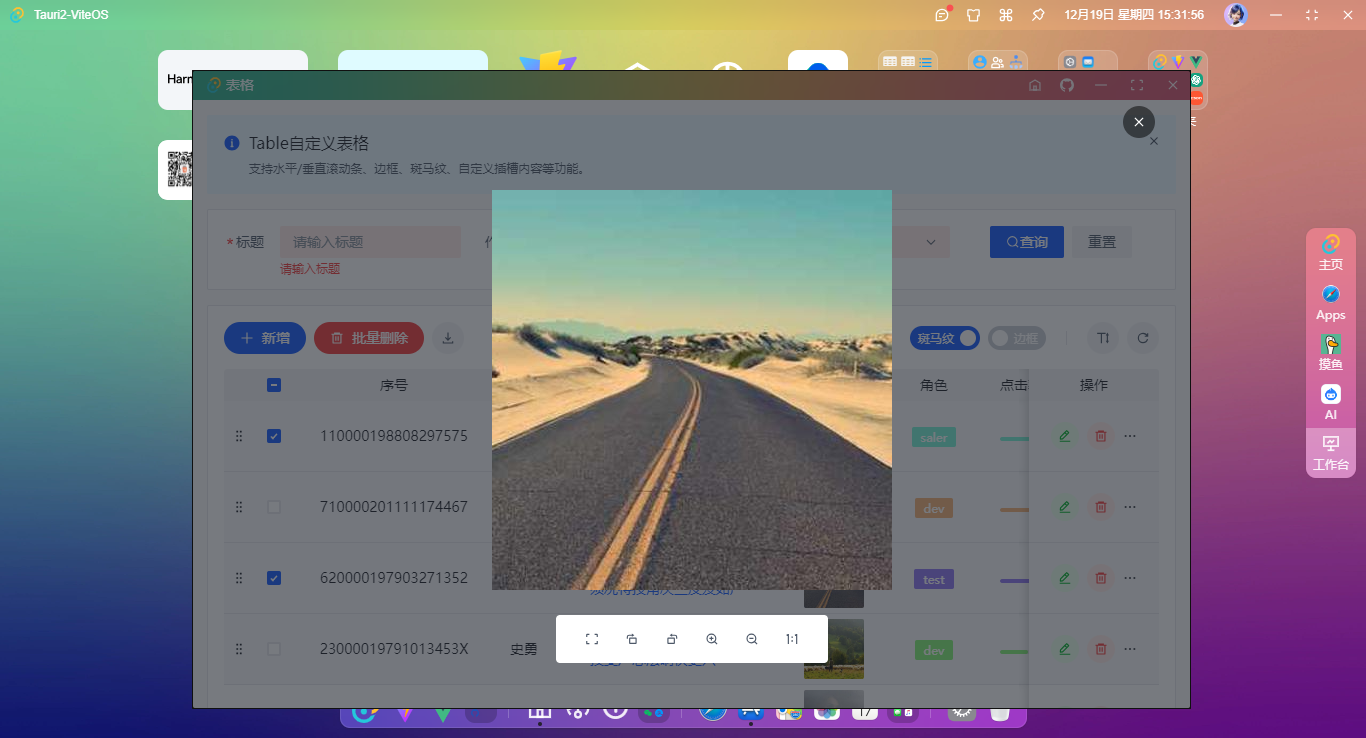Toggle the 斑马纹 stripe switch

(x=945, y=338)
